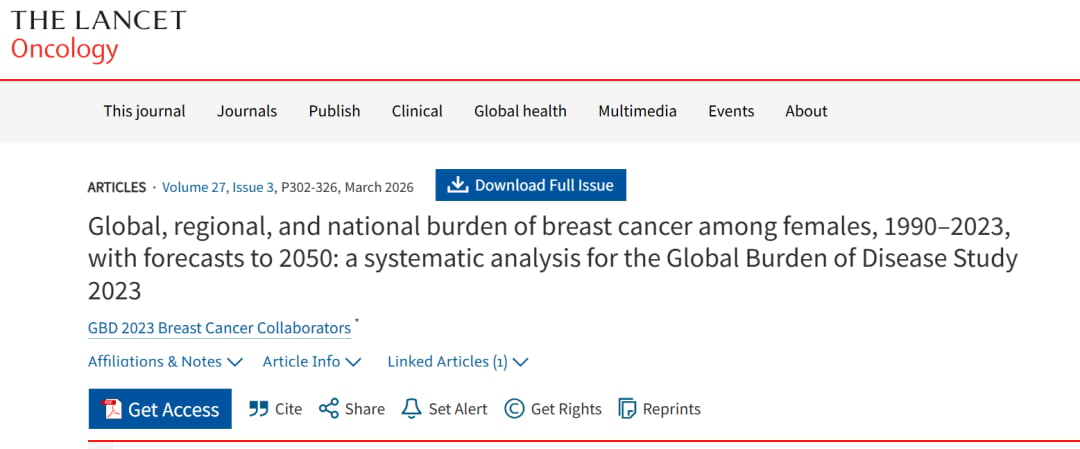This screenshot has height=449, width=1080.
Task: Open the Events menu
Action: tap(731, 111)
